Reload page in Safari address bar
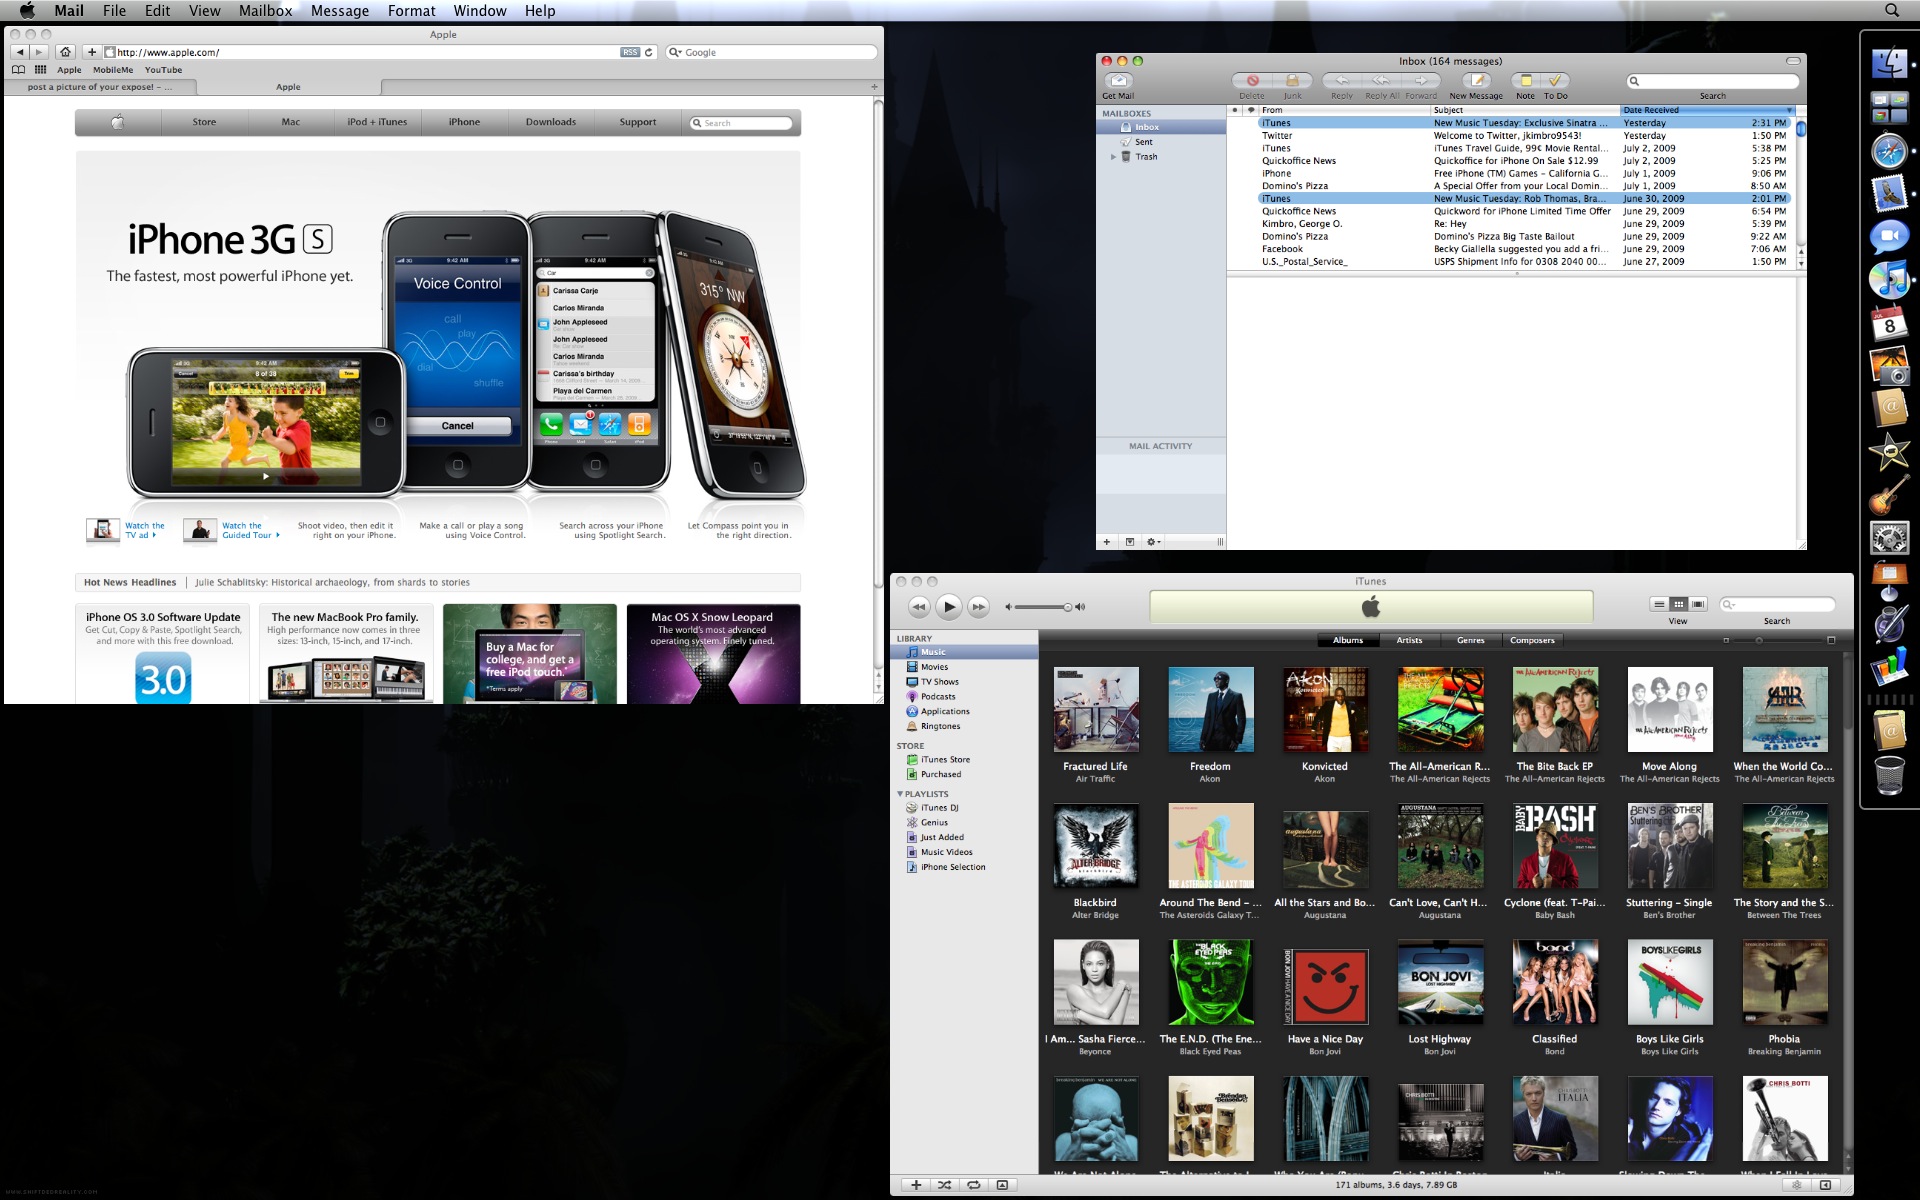 pos(649,52)
